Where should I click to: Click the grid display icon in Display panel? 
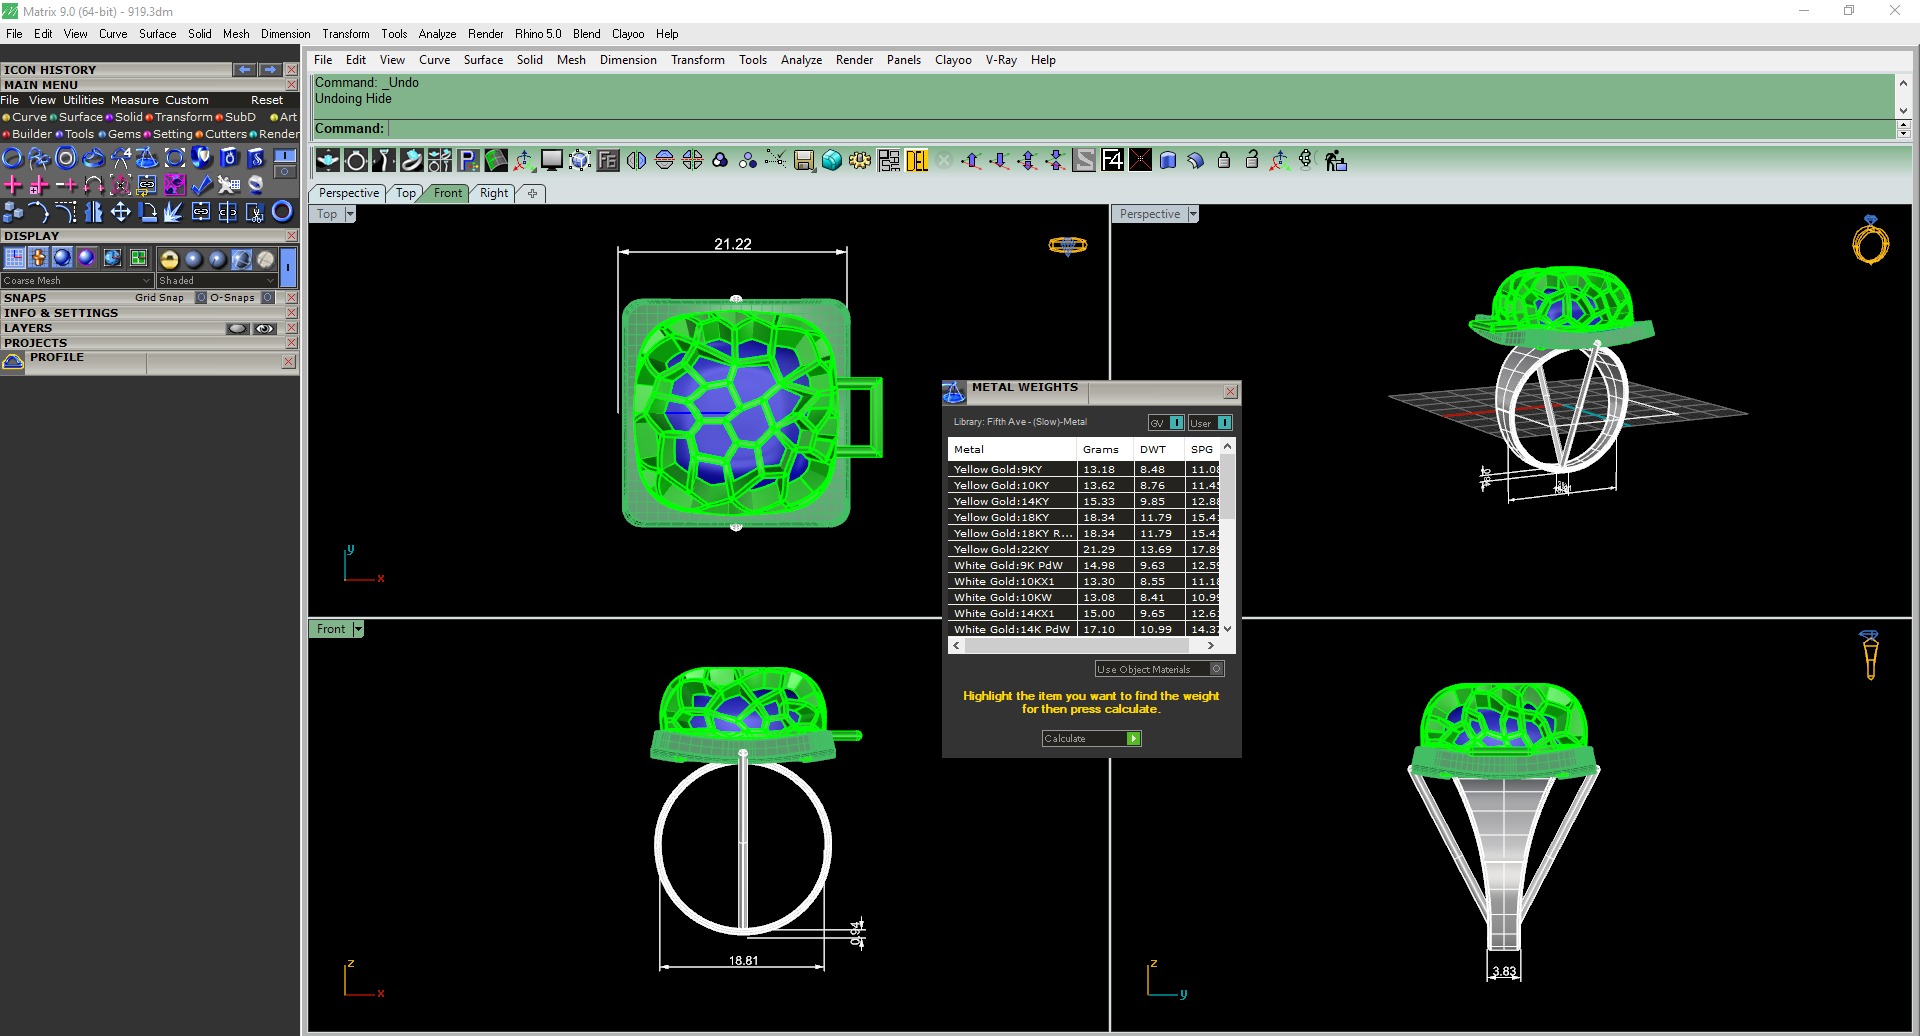pyautogui.click(x=14, y=258)
